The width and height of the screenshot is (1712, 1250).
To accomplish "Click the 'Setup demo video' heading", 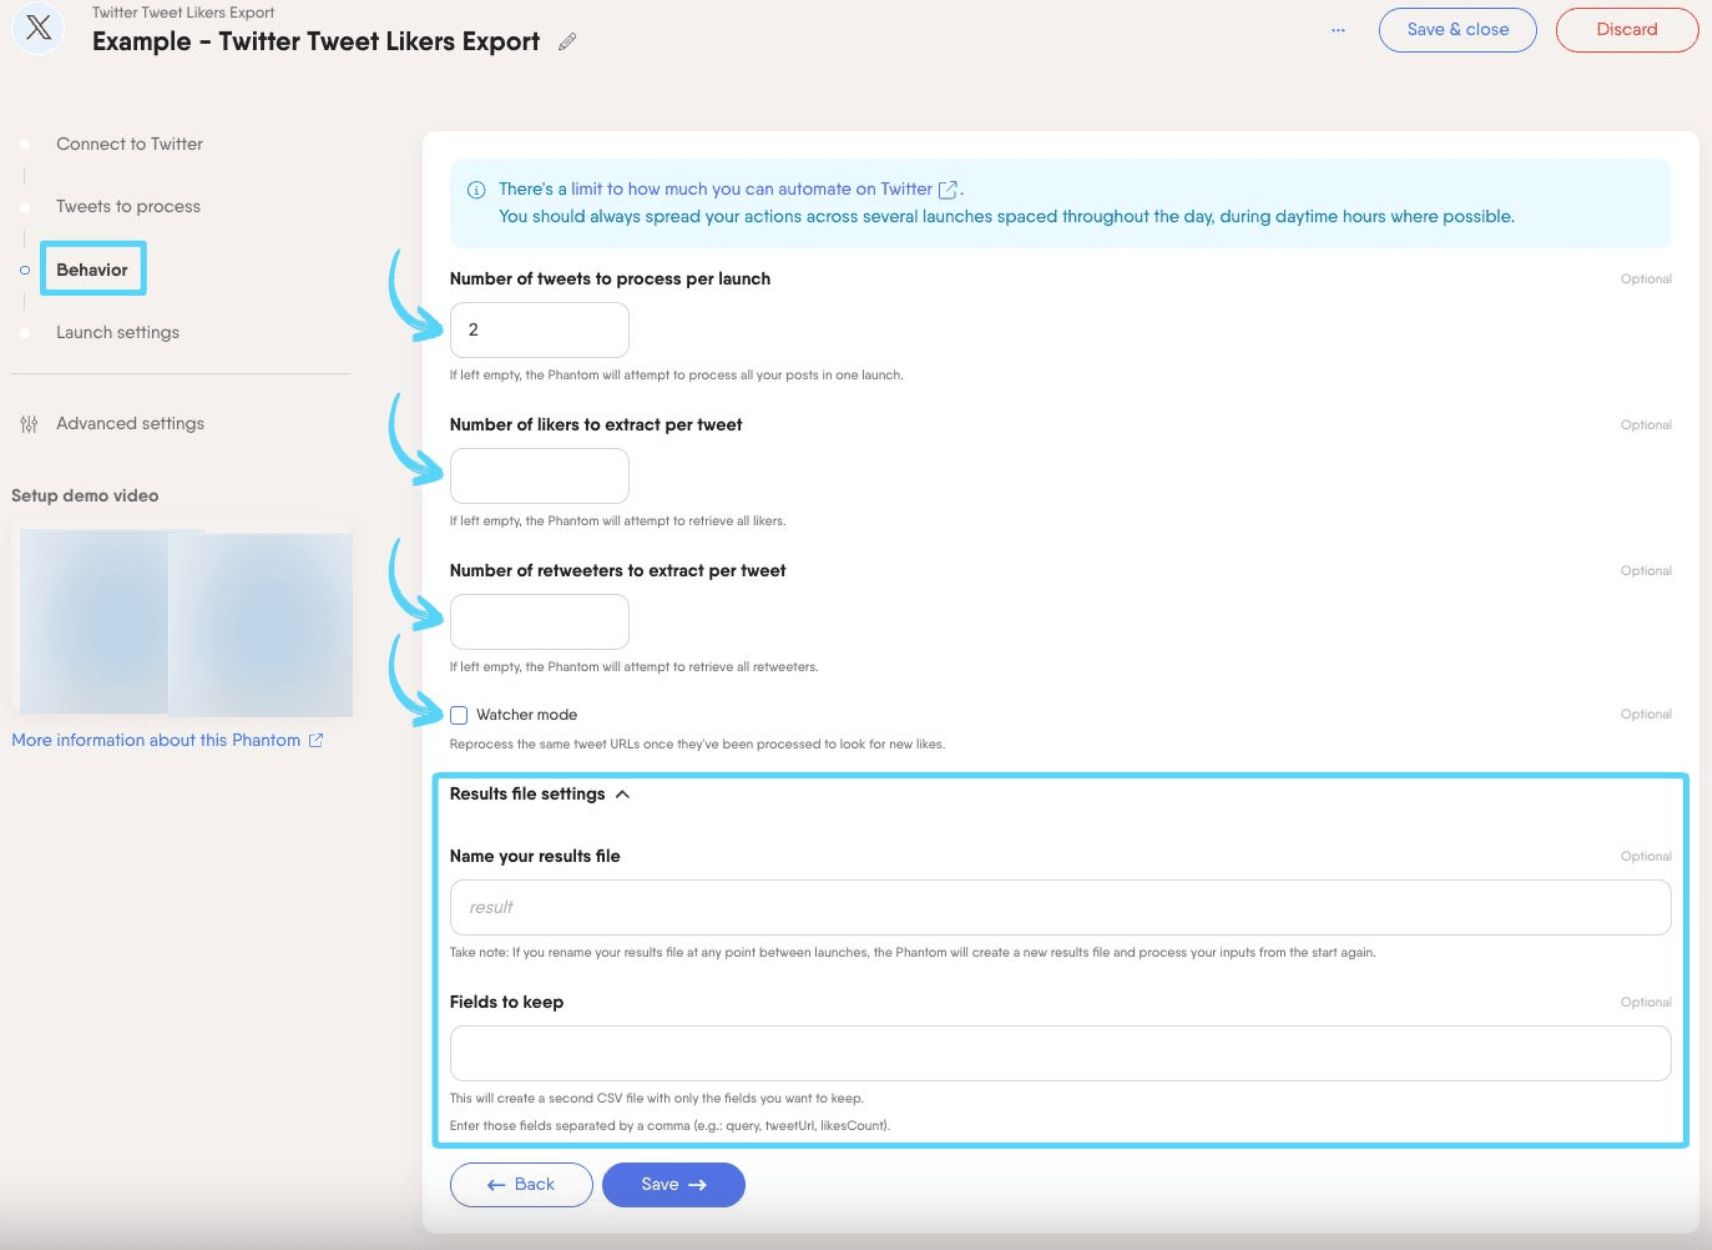I will 85,495.
